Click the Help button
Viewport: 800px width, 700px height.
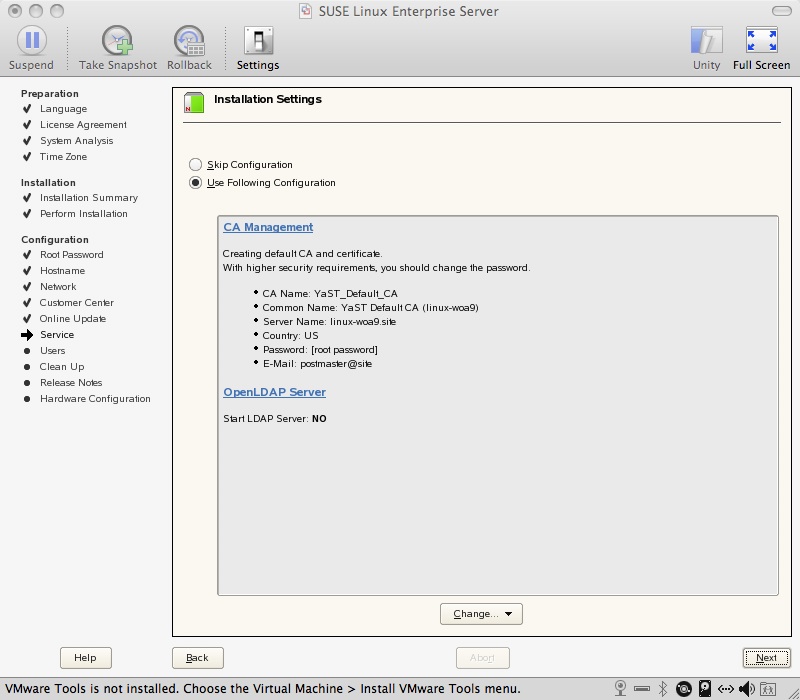pos(85,658)
